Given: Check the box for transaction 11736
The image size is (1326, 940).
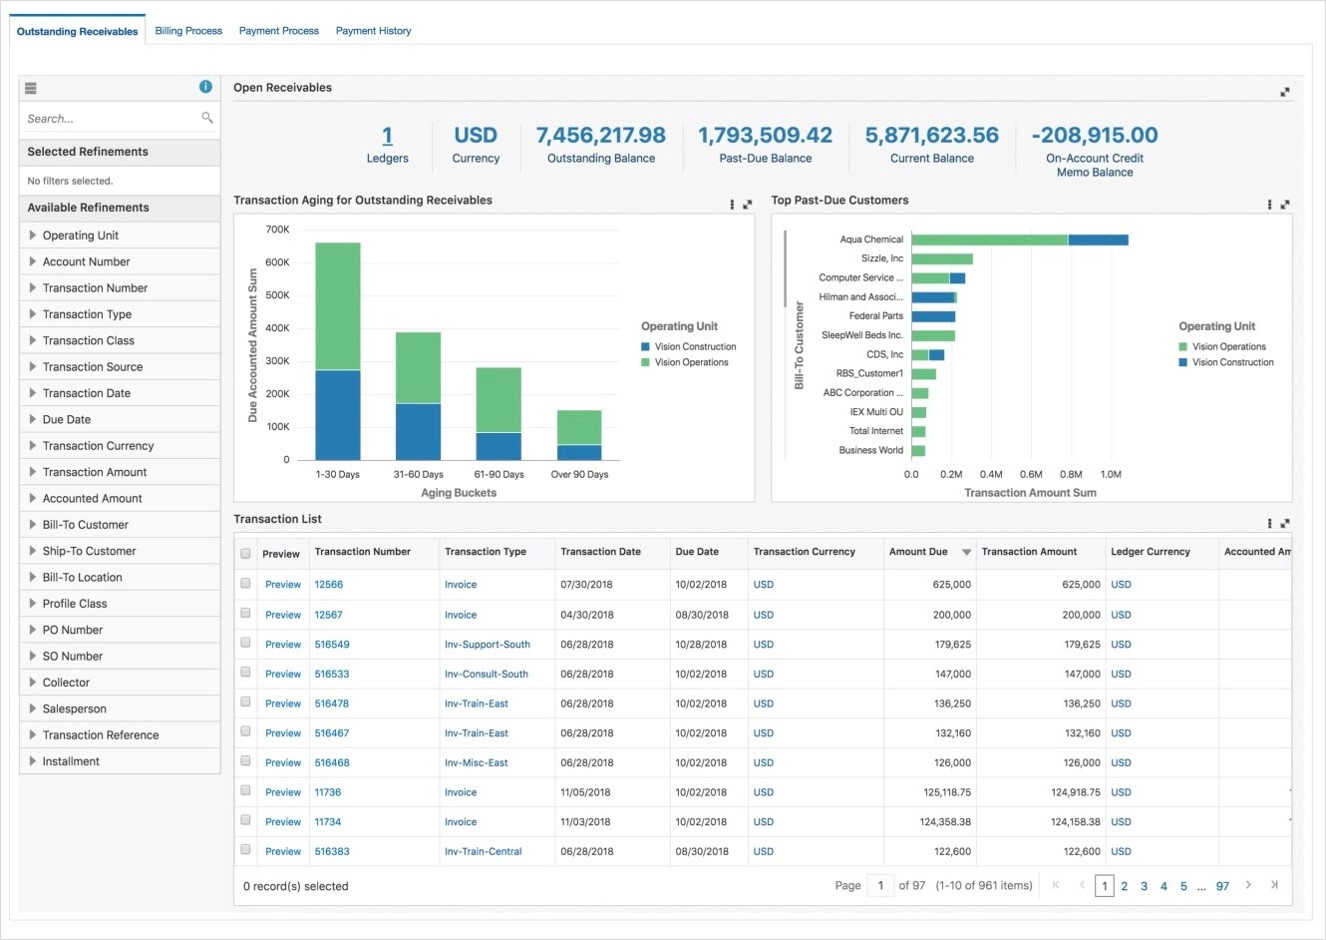Looking at the screenshot, I should (245, 790).
